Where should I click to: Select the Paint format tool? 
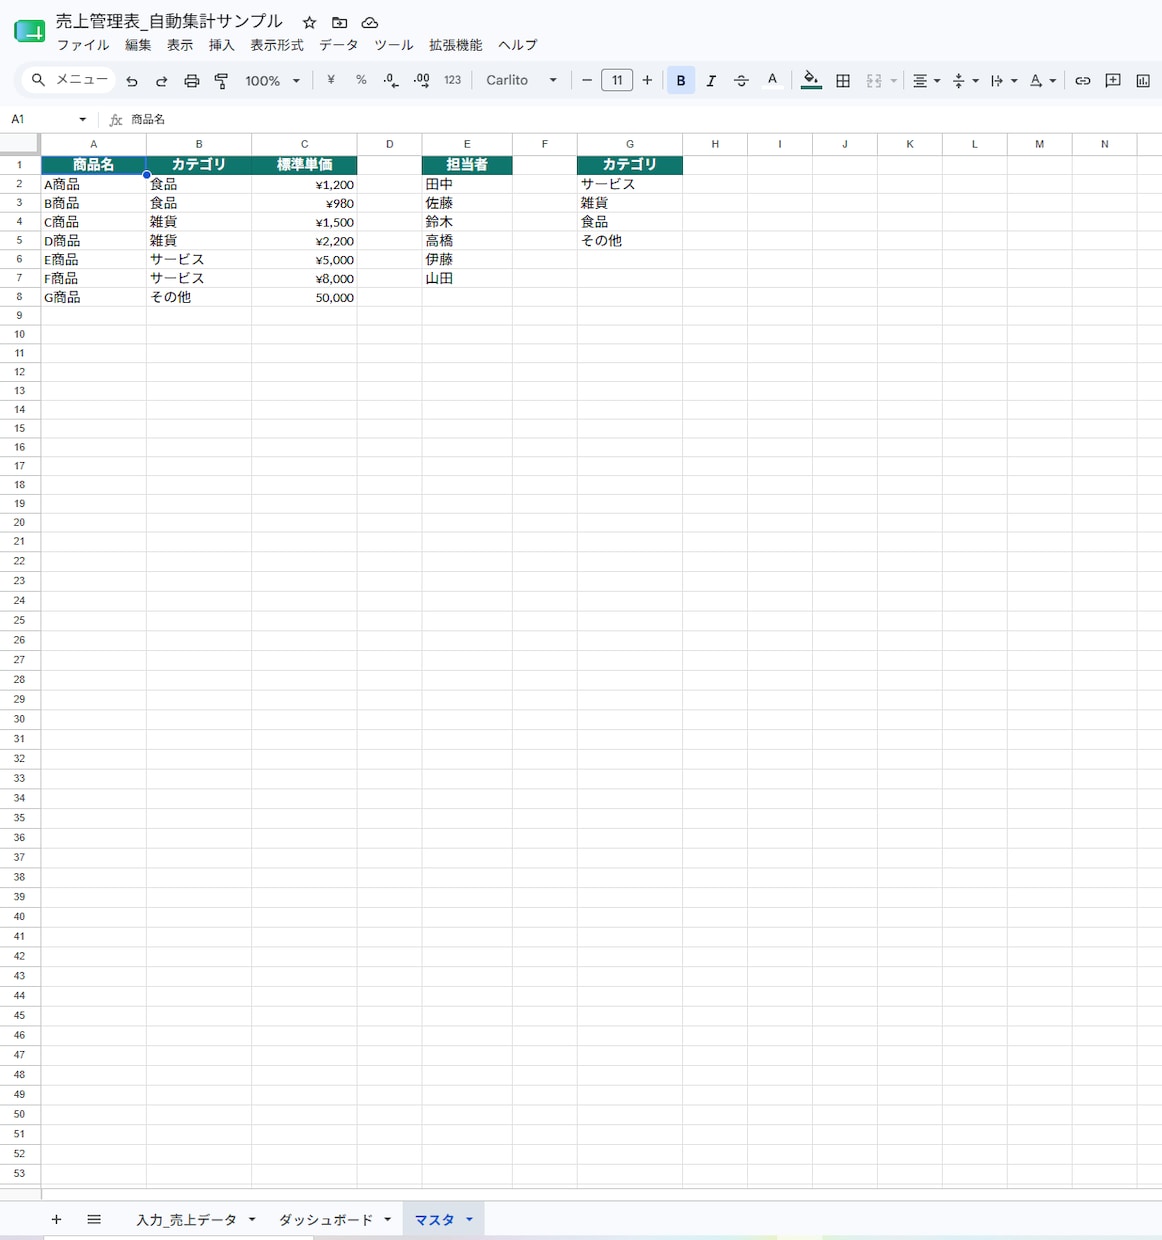221,81
